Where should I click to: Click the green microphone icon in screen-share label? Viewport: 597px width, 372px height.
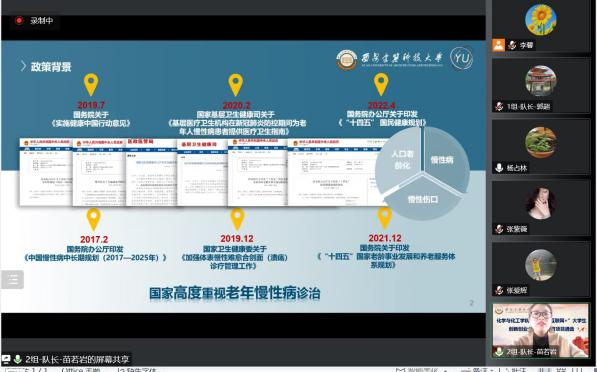(17, 359)
